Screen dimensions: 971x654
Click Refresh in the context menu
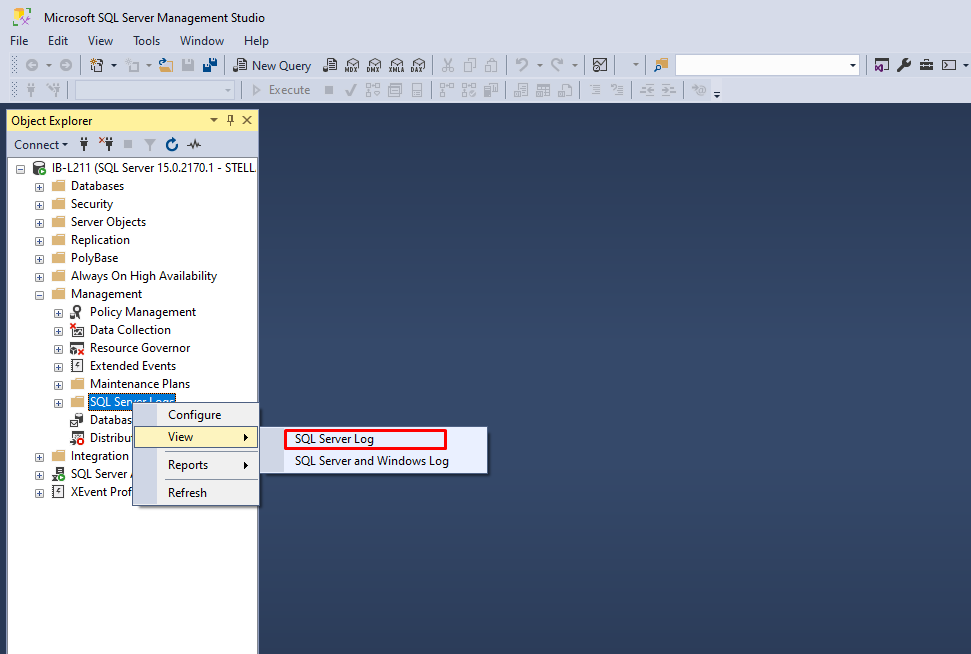tap(196, 493)
